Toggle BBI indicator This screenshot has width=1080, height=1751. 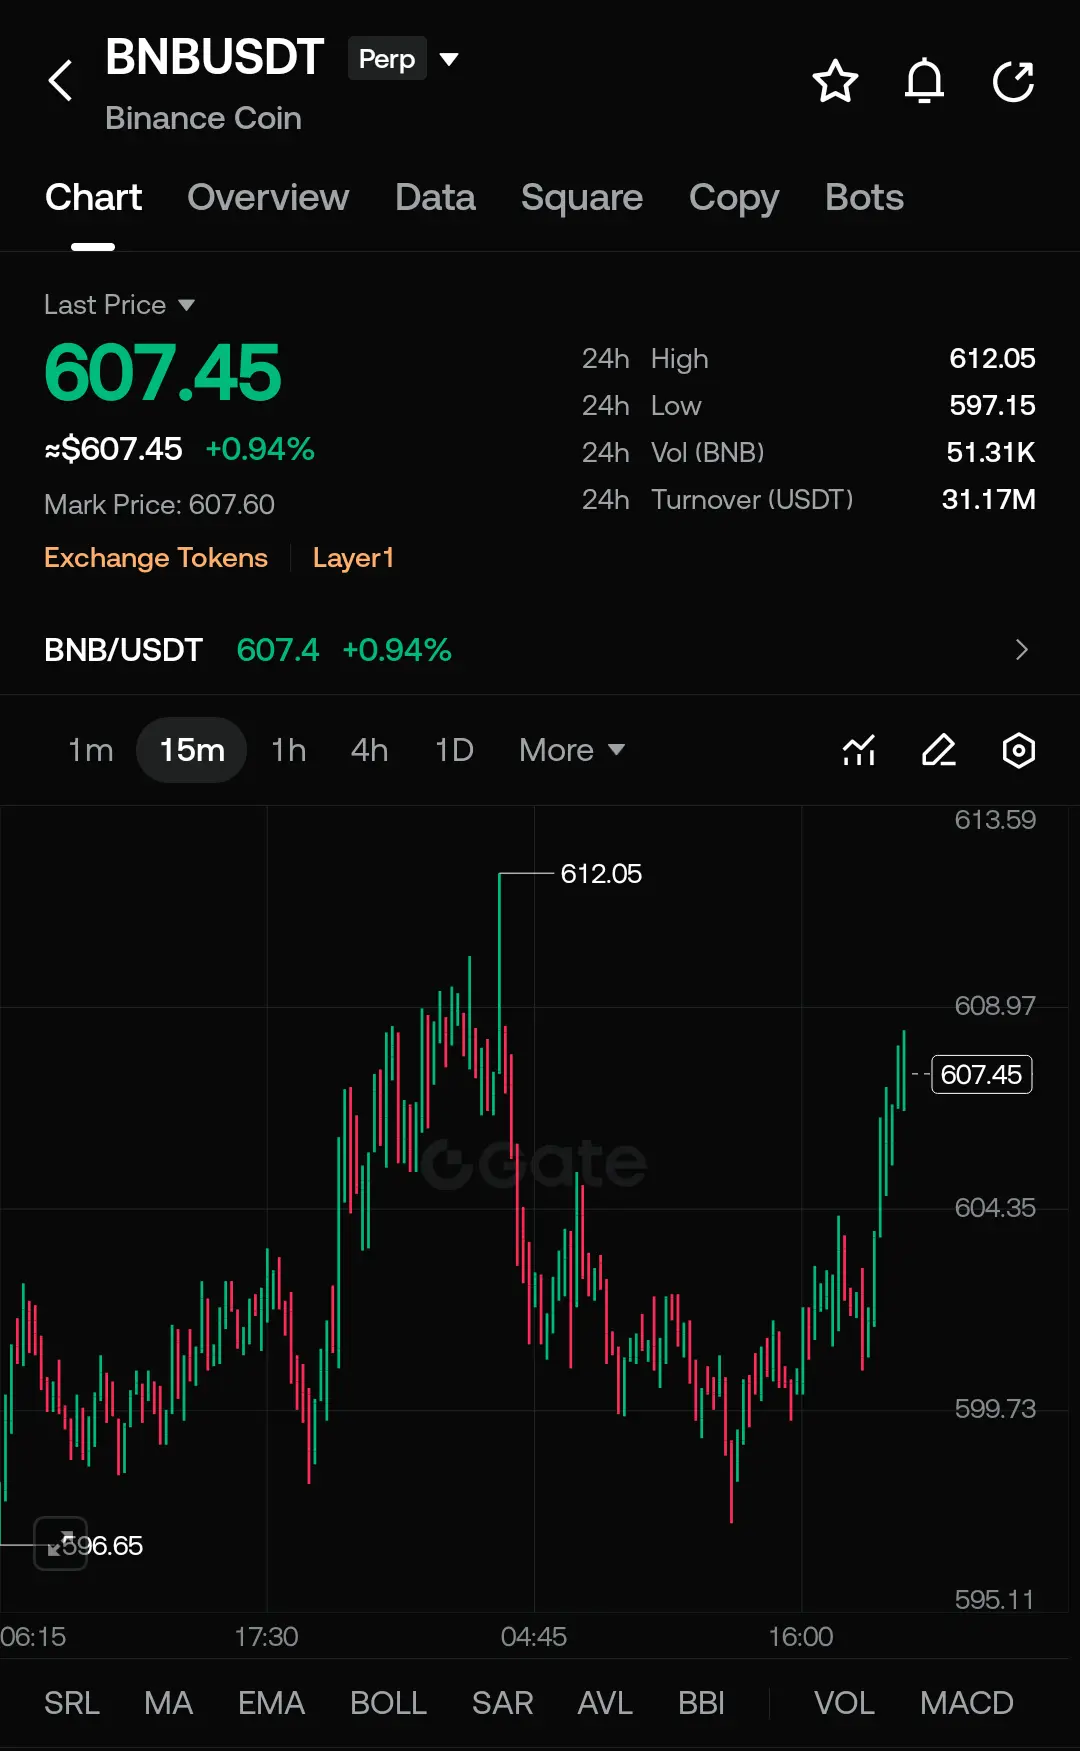click(701, 1702)
